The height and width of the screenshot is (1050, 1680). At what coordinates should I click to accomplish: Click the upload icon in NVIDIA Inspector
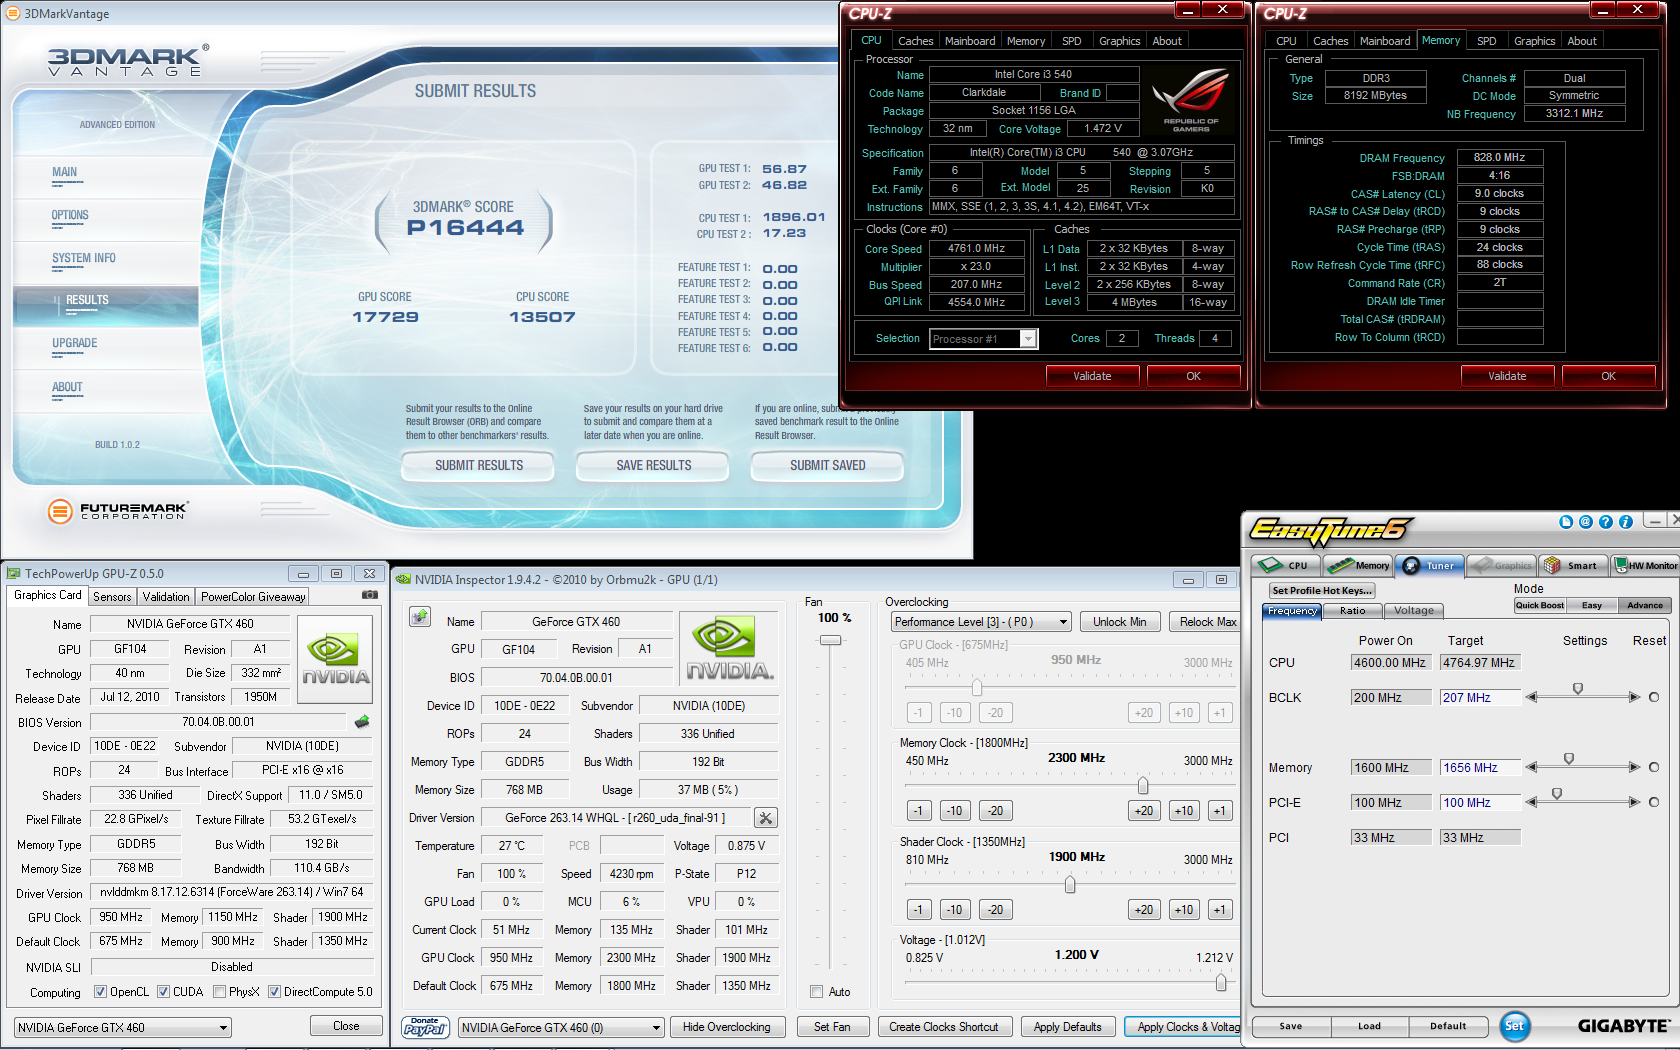click(420, 617)
